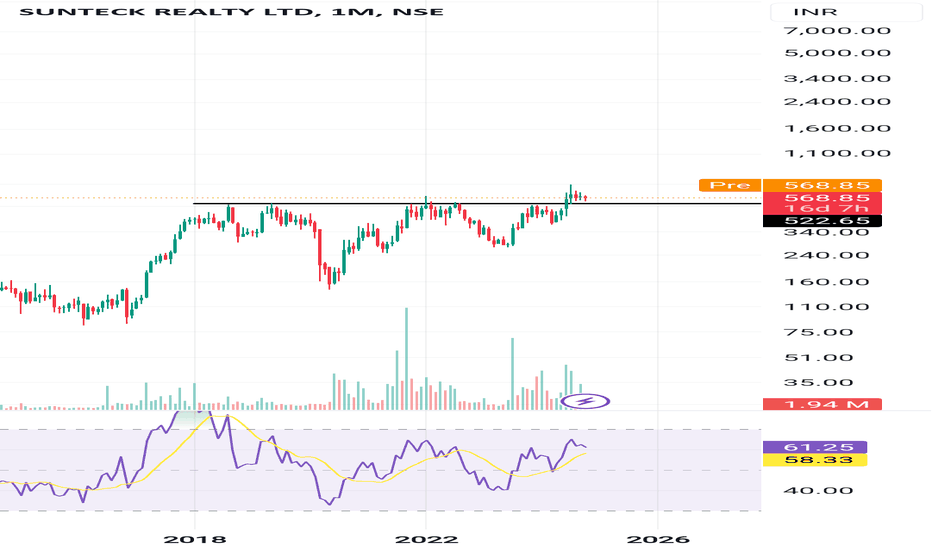Click the 2022 time axis label

click(x=426, y=539)
